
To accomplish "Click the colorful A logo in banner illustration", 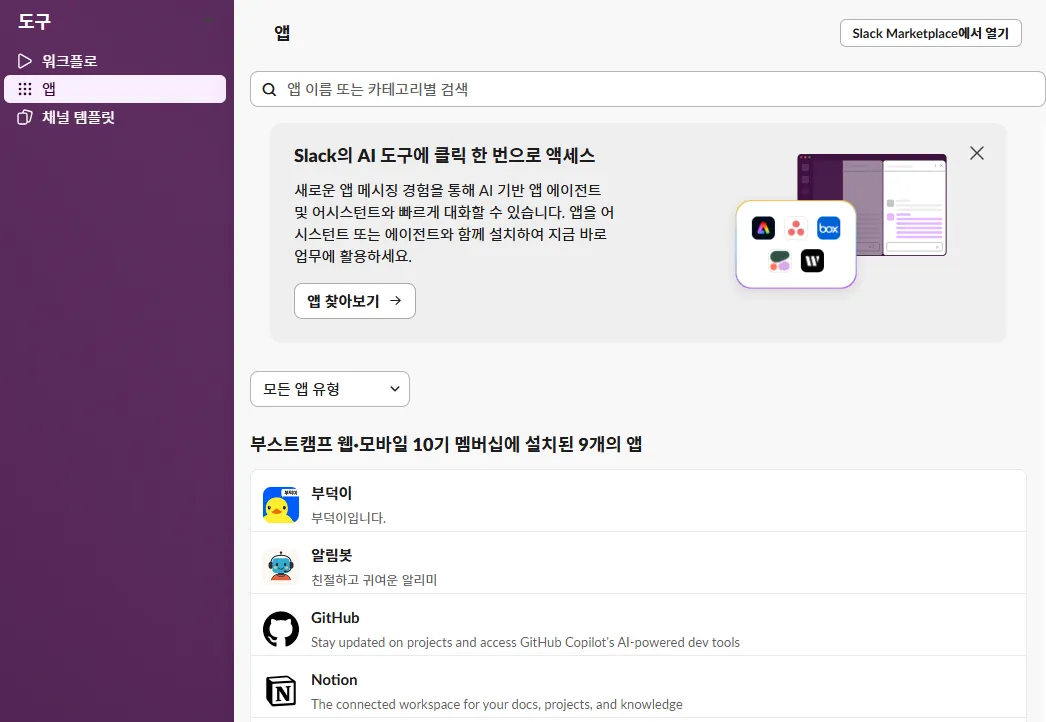I will click(x=763, y=228).
